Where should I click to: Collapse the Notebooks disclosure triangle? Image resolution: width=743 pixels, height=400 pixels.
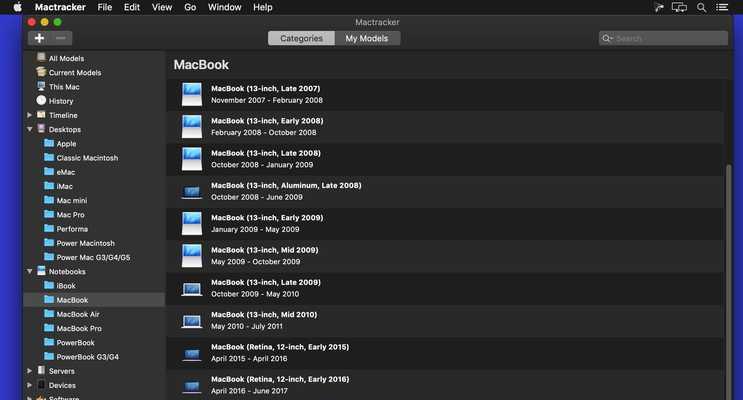click(x=29, y=271)
